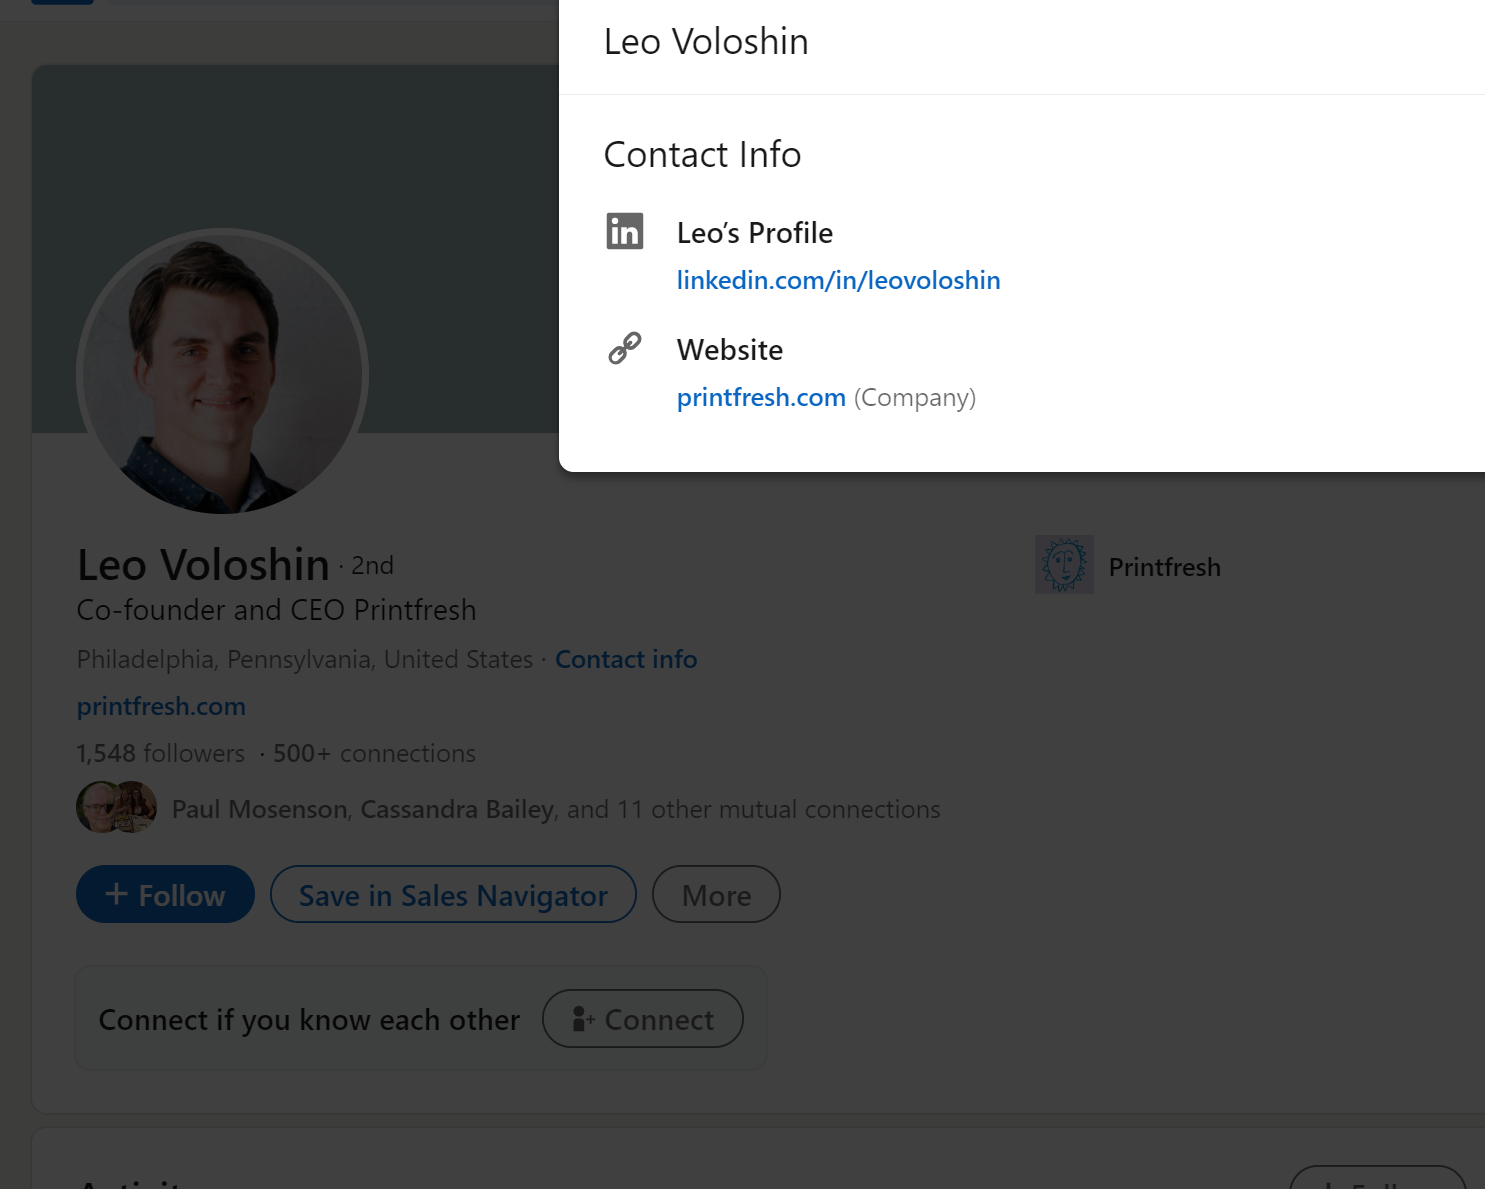The height and width of the screenshot is (1189, 1485).
Task: Click the Contact info link
Action: click(626, 659)
